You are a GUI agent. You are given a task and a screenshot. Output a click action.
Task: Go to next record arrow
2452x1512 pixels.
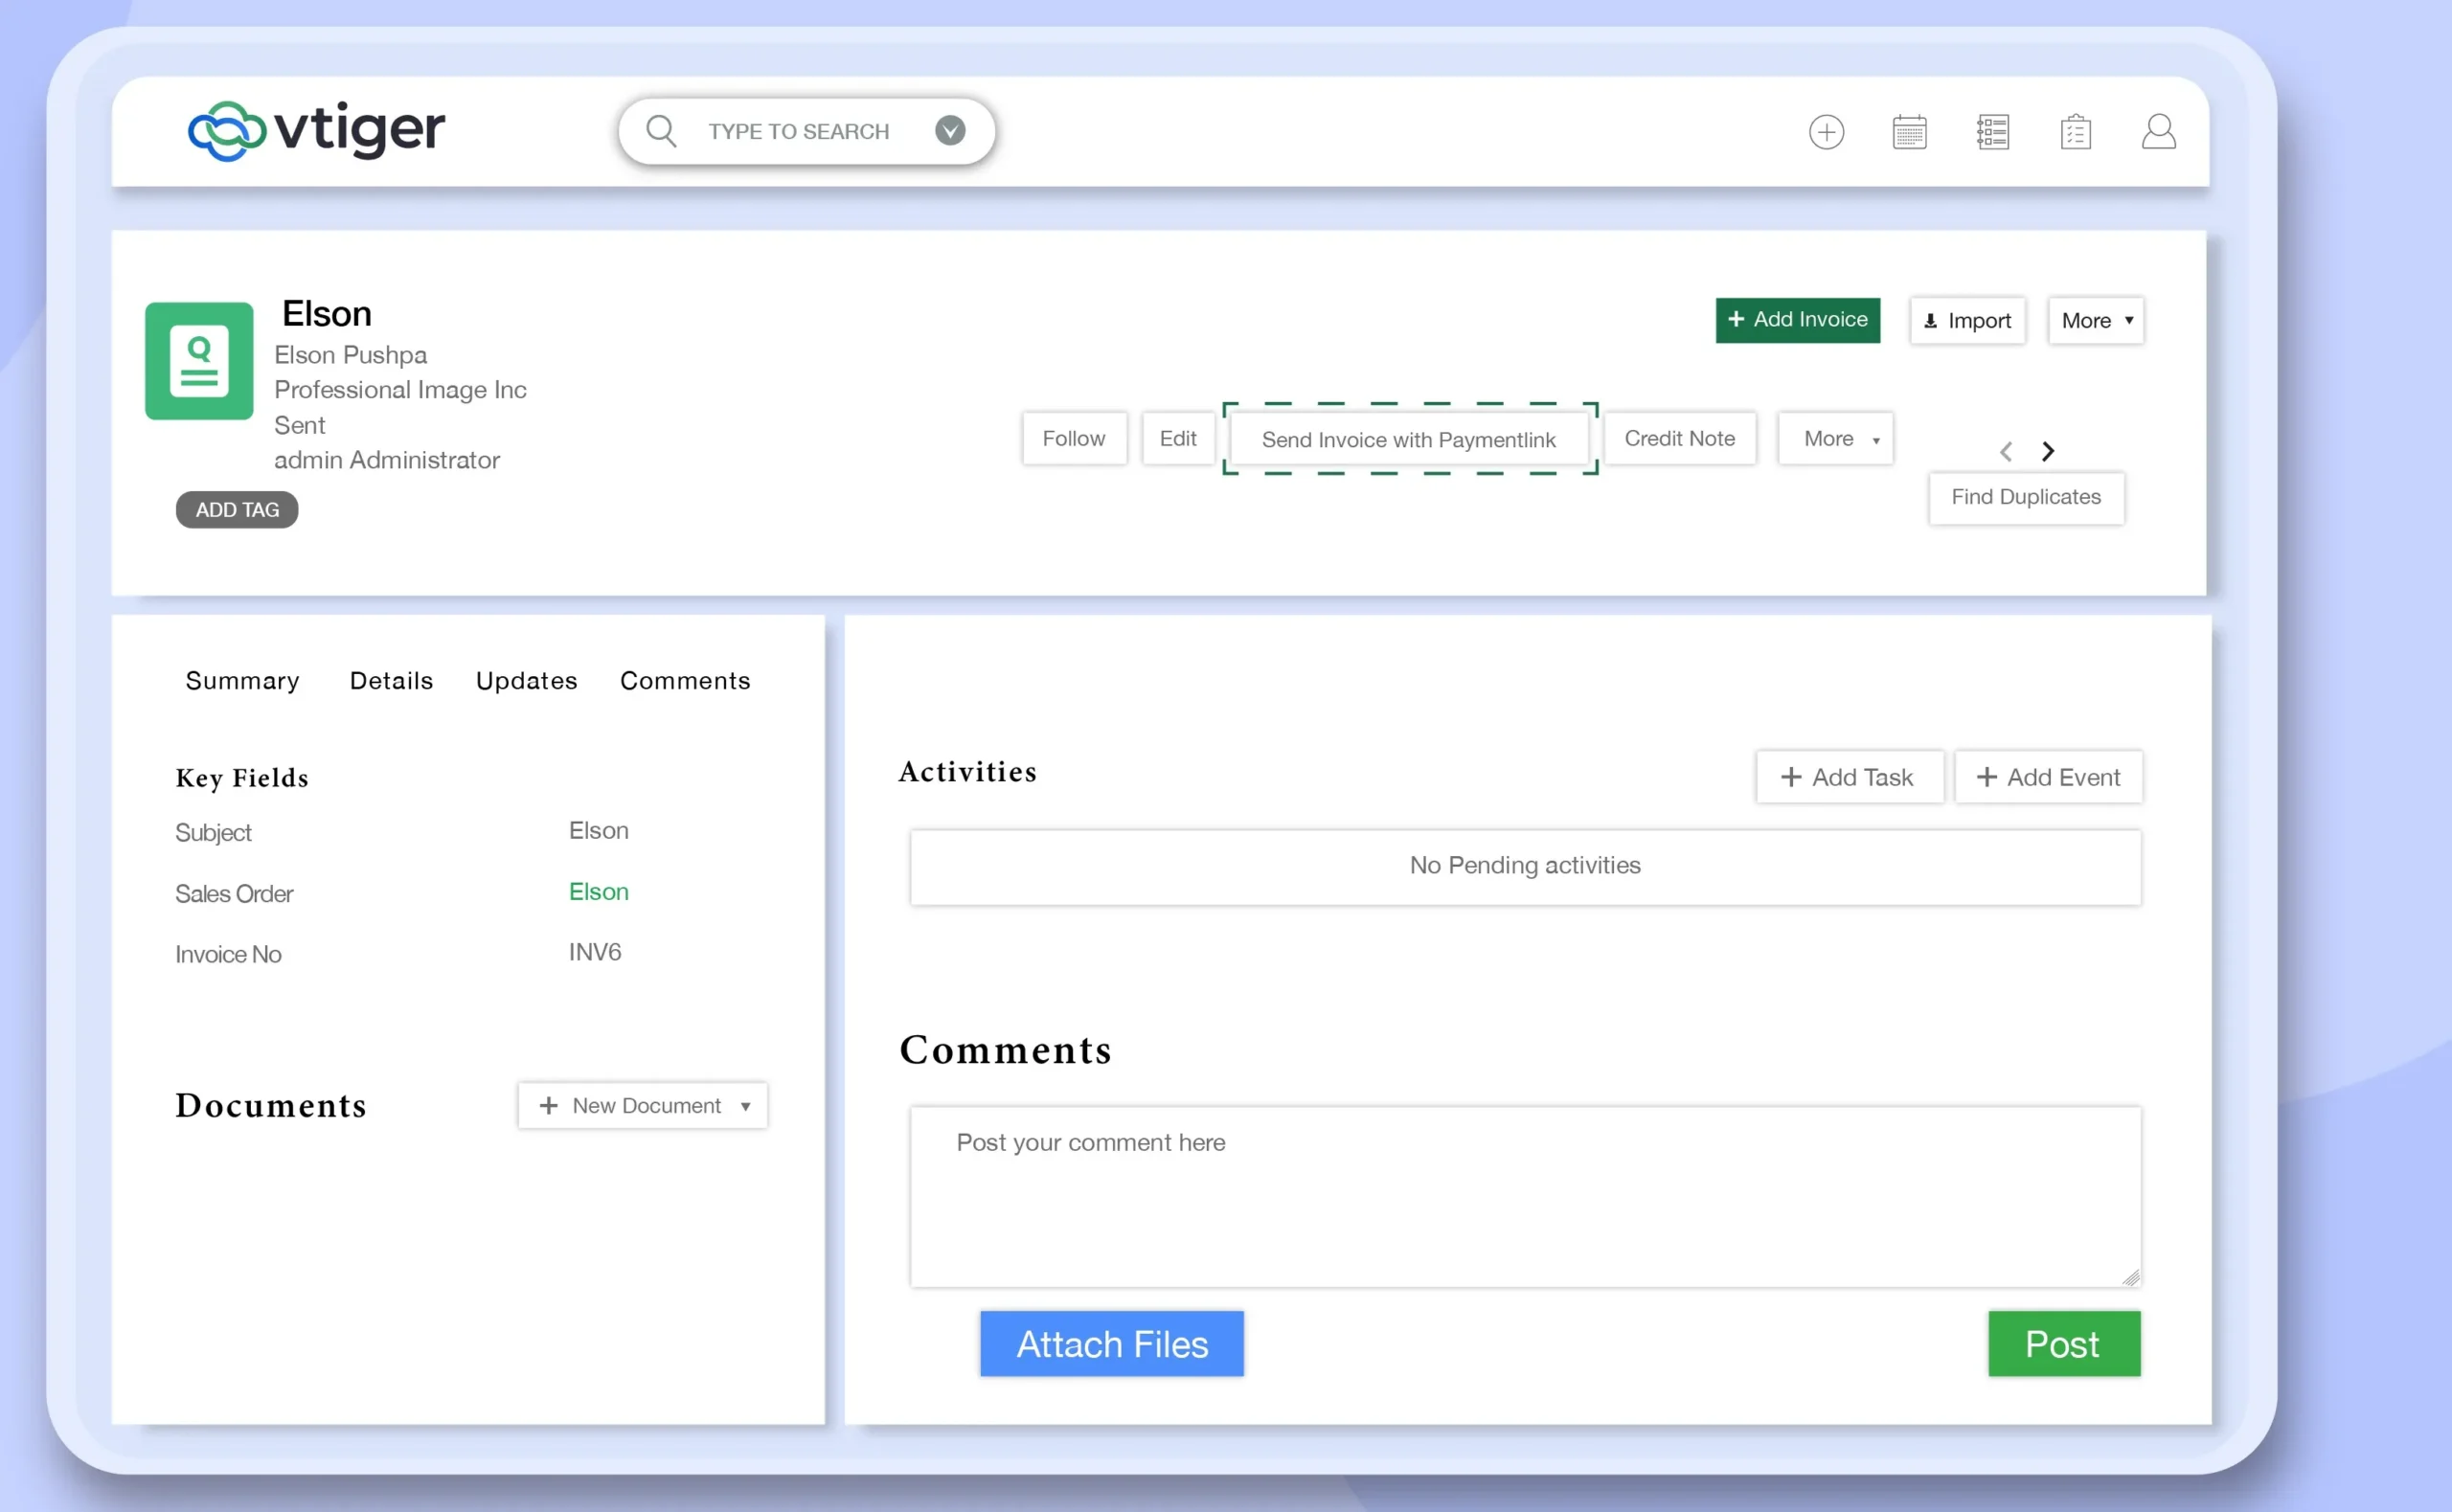tap(2048, 452)
